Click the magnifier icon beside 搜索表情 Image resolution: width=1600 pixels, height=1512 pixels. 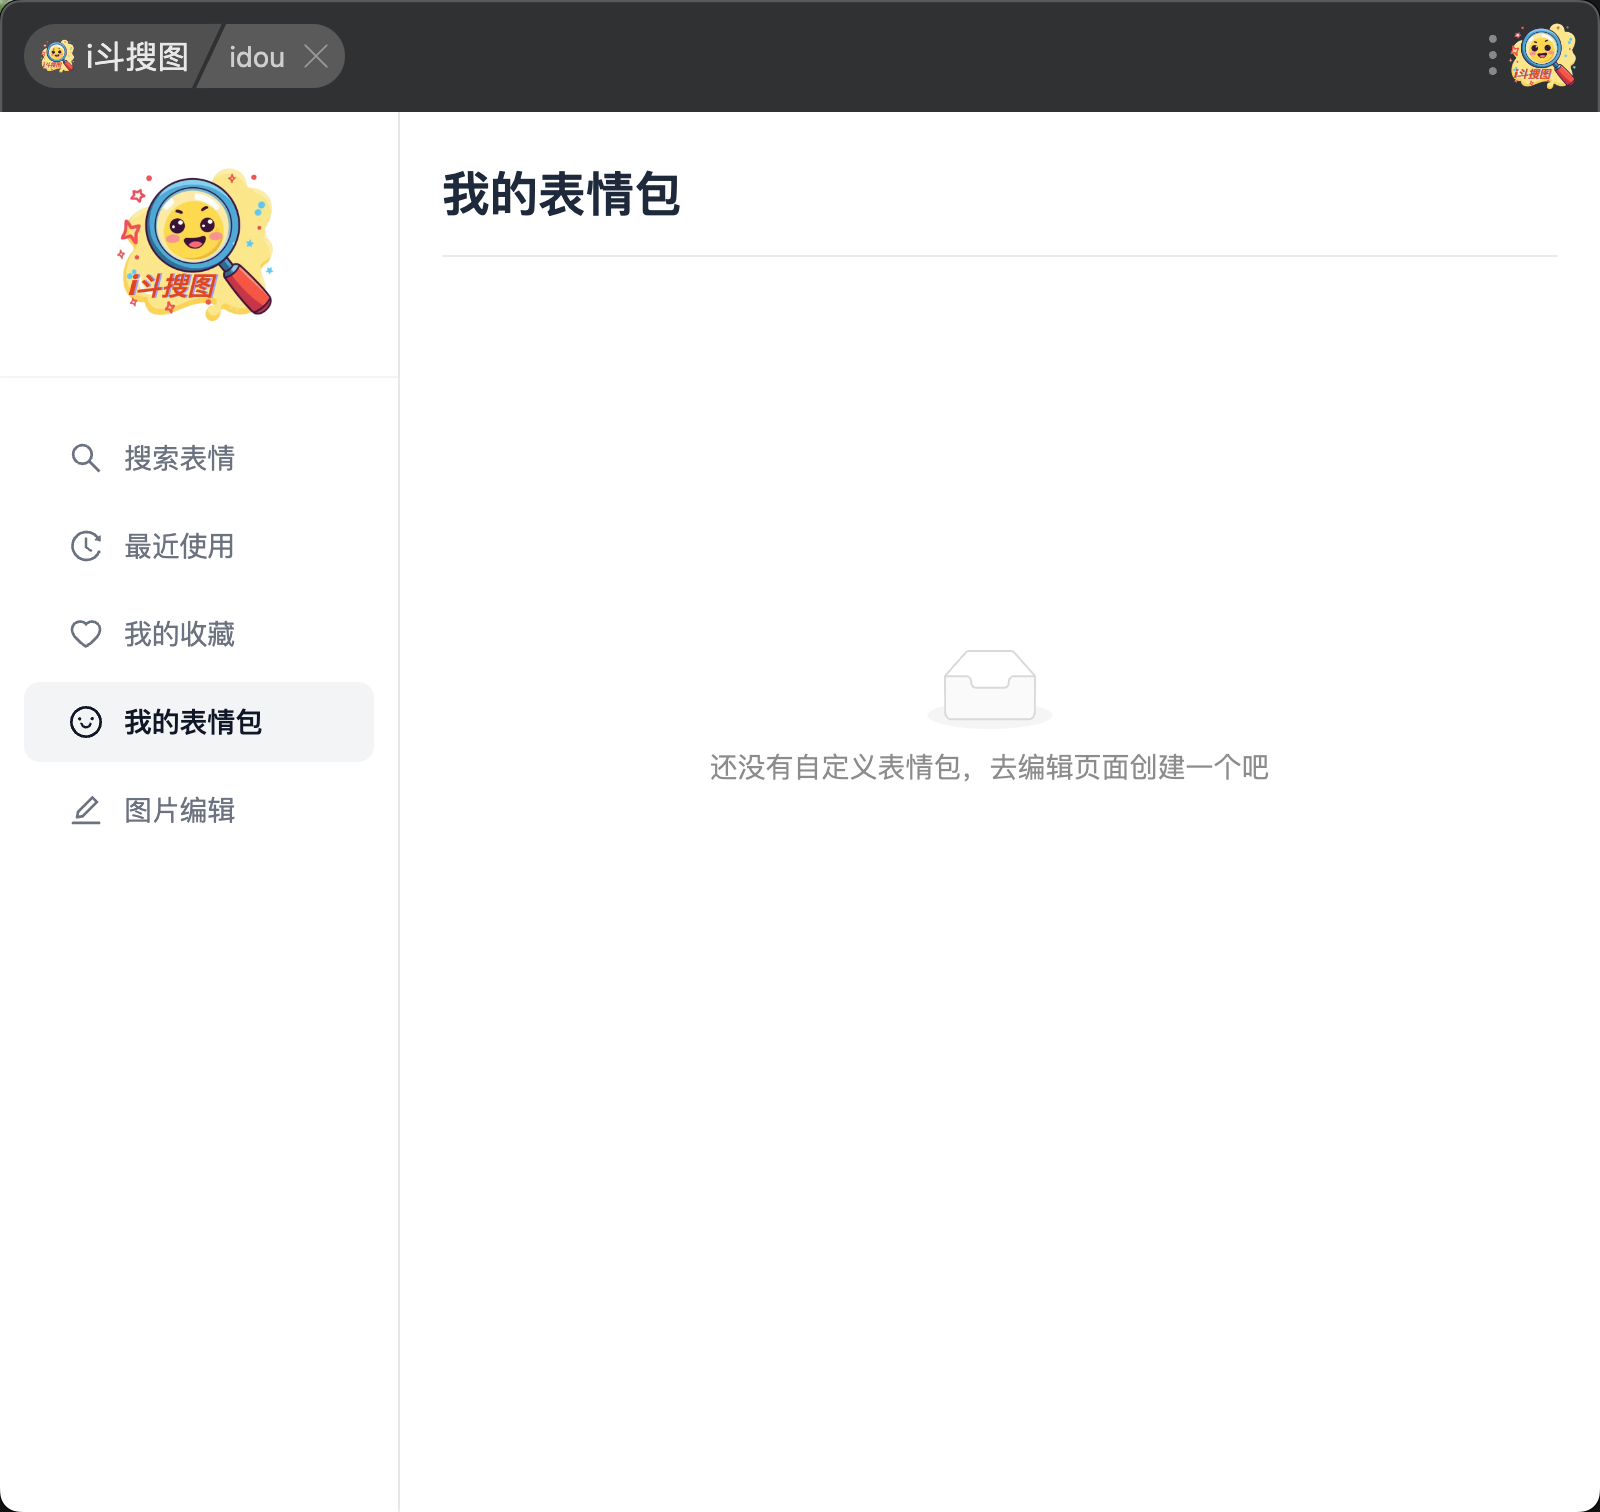[x=86, y=458]
